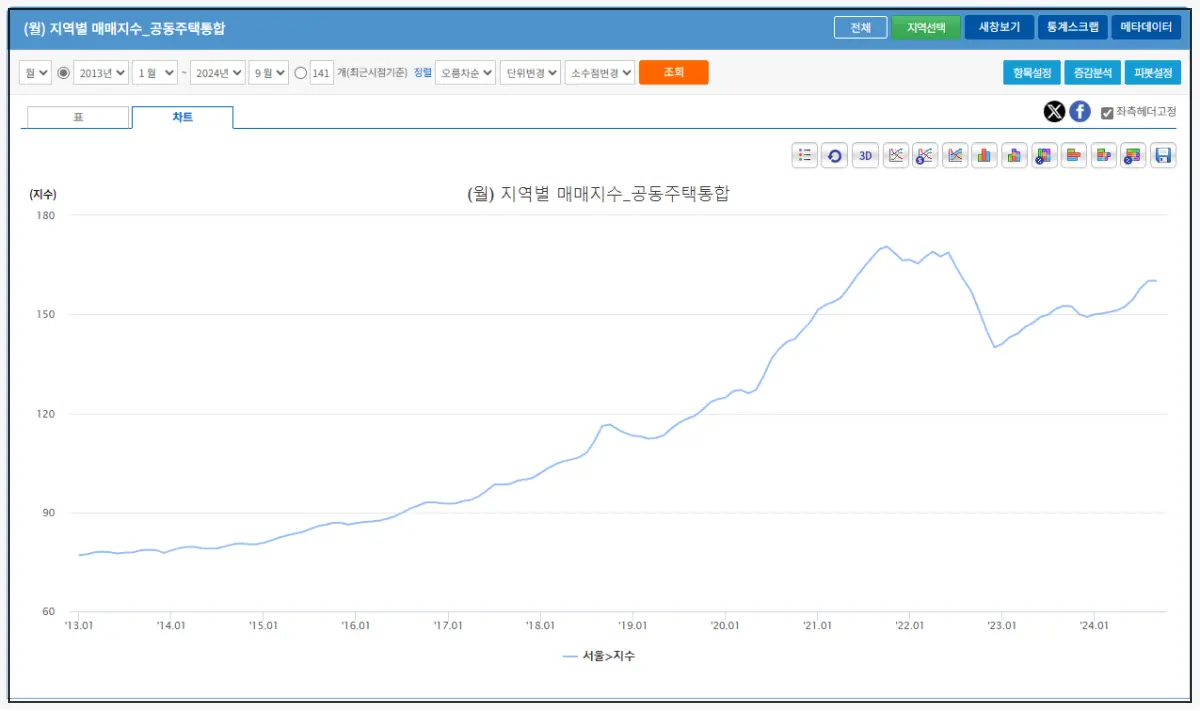Switch to the horizontal bar chart type
Screen dimensions: 1200x711
pyautogui.click(x=1074, y=155)
